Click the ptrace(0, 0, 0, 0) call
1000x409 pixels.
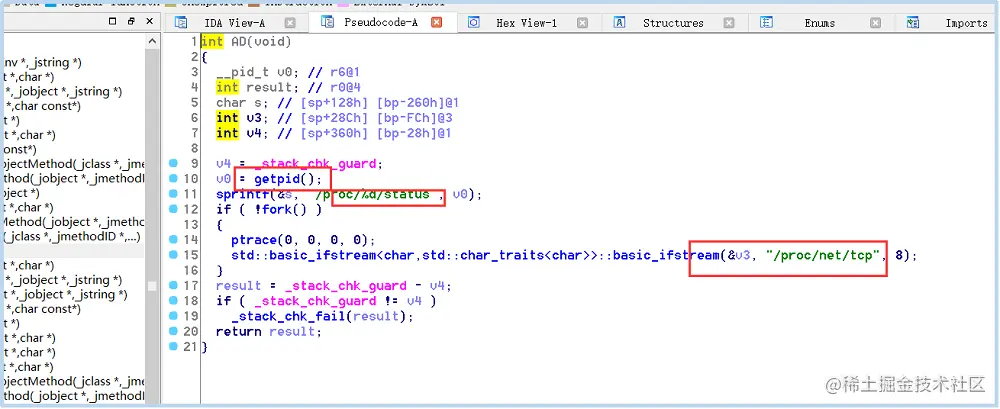(x=300, y=241)
